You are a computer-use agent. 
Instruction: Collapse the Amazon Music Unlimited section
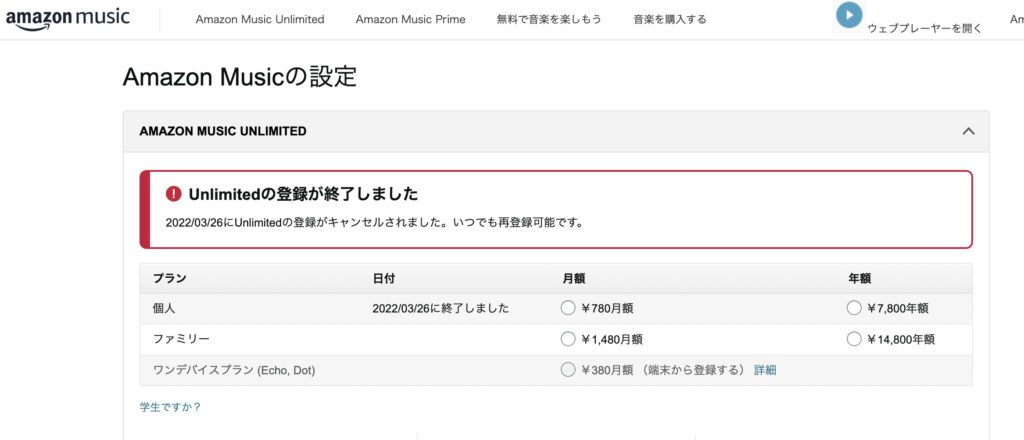click(967, 131)
